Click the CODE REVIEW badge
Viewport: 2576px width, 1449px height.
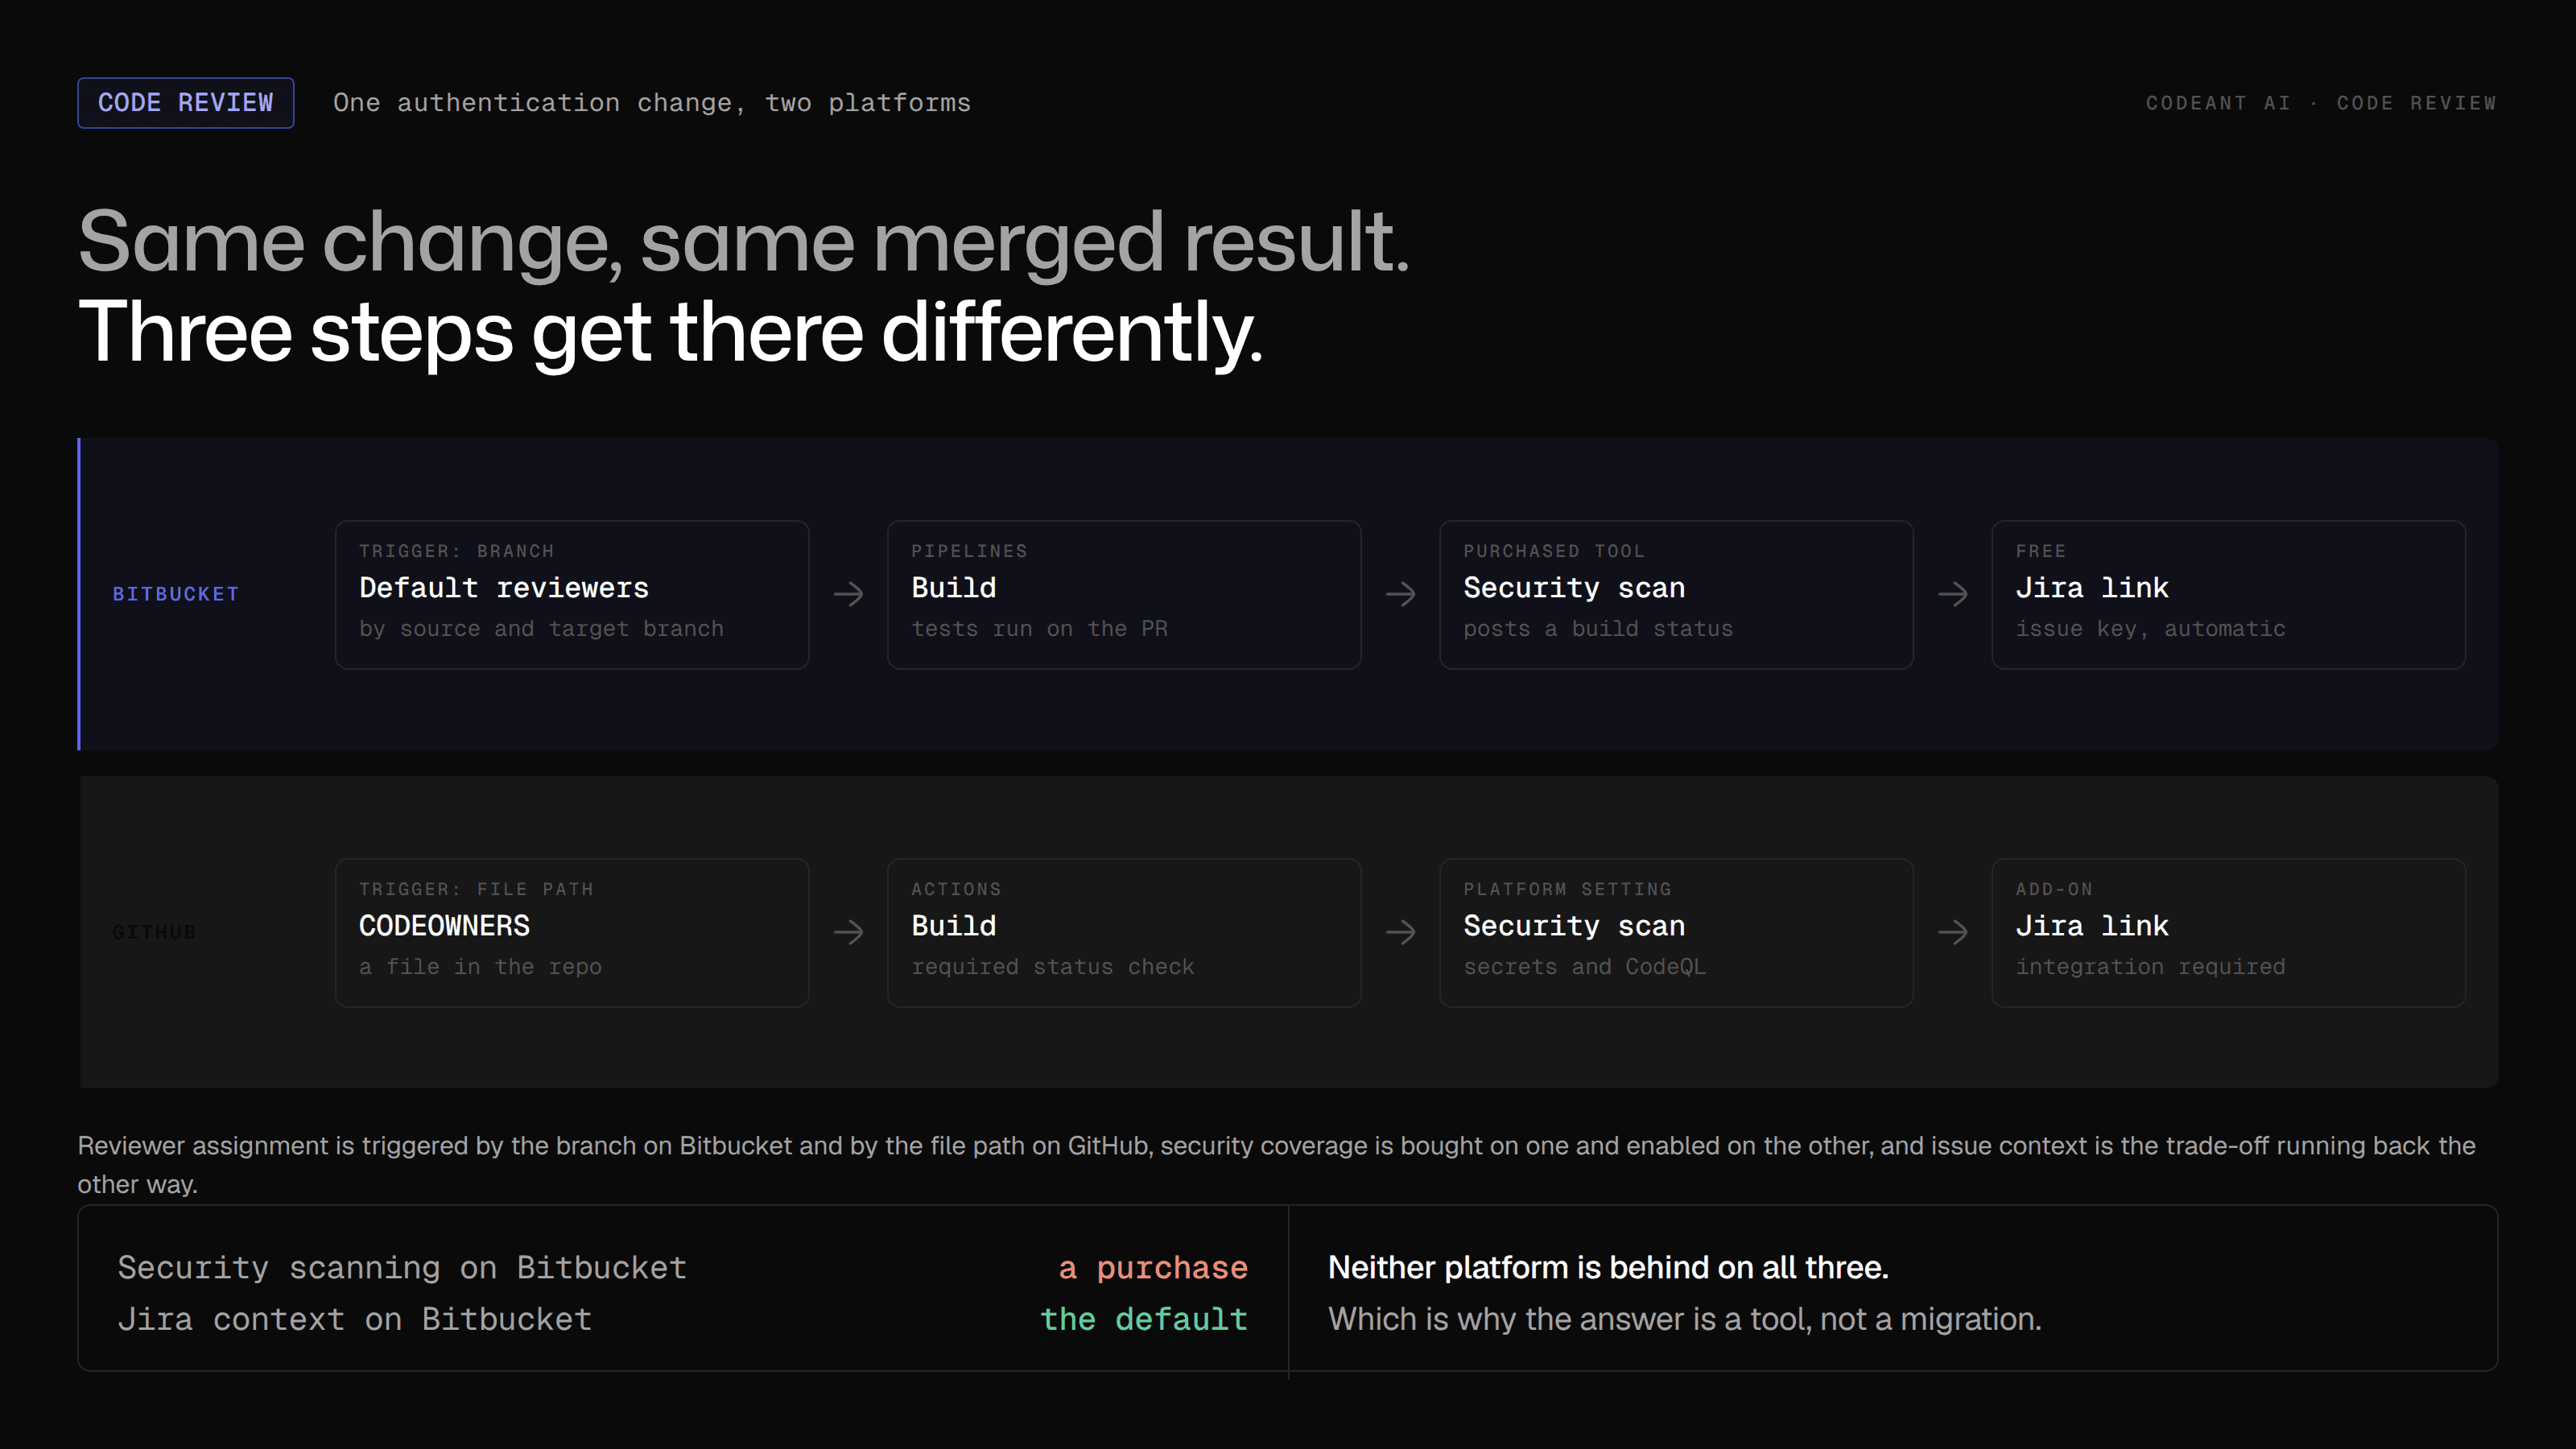point(186,103)
